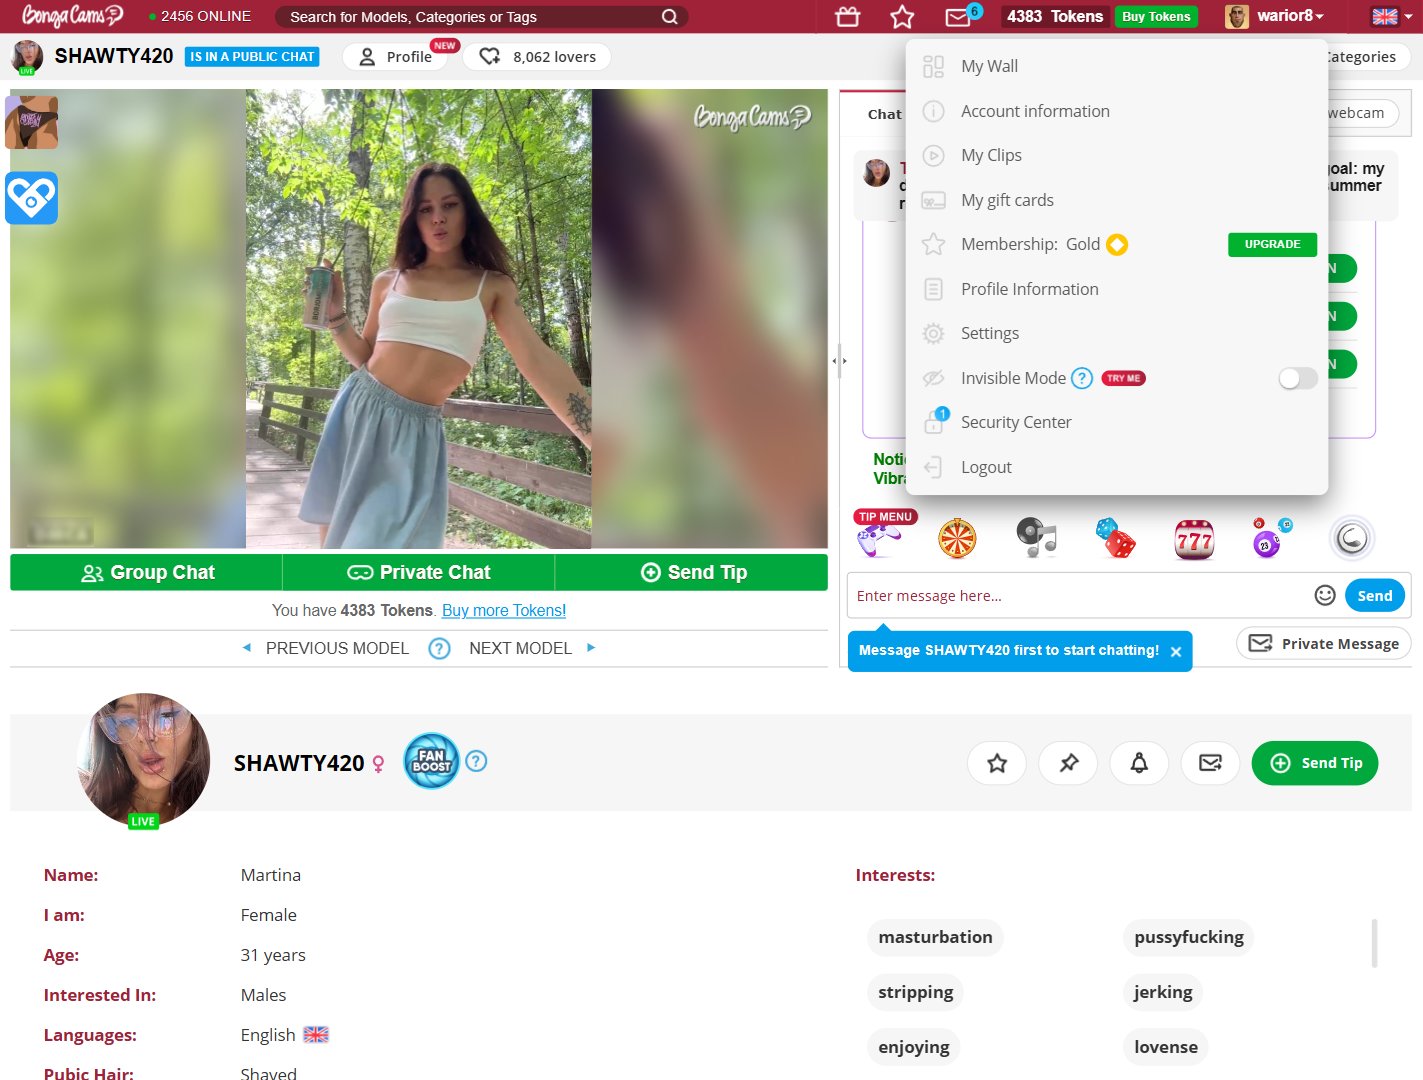Image resolution: width=1423 pixels, height=1080 pixels.
Task: Start a Private Chat
Action: (x=419, y=572)
